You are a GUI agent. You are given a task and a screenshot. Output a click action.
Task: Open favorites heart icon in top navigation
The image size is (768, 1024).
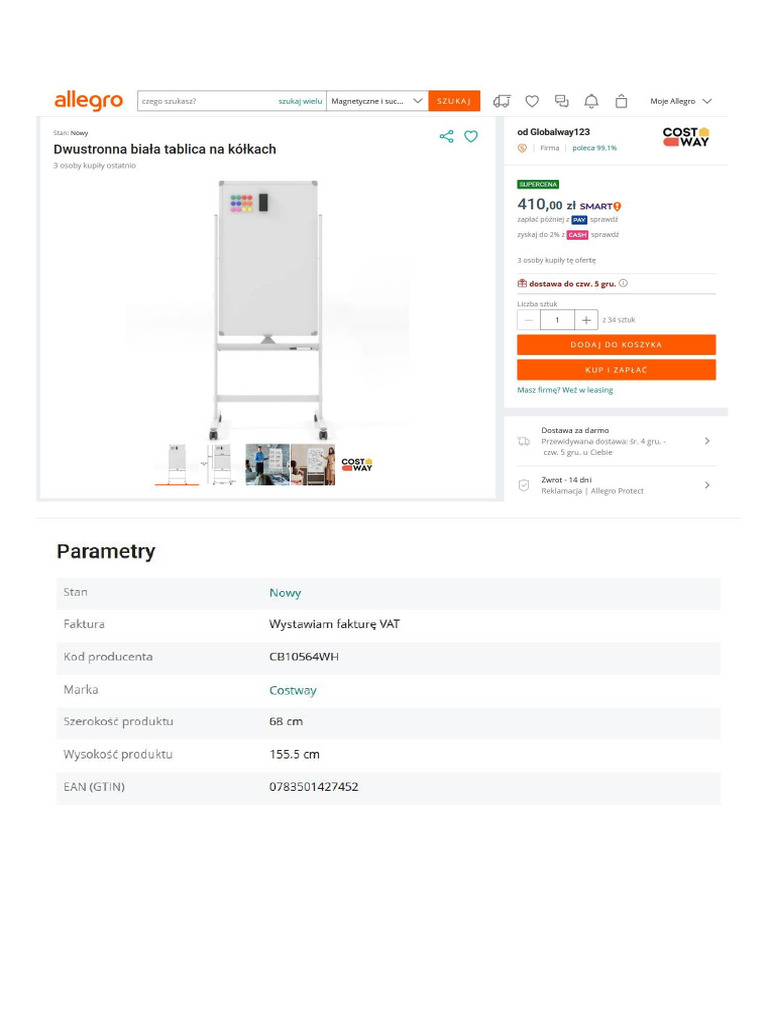pos(532,101)
